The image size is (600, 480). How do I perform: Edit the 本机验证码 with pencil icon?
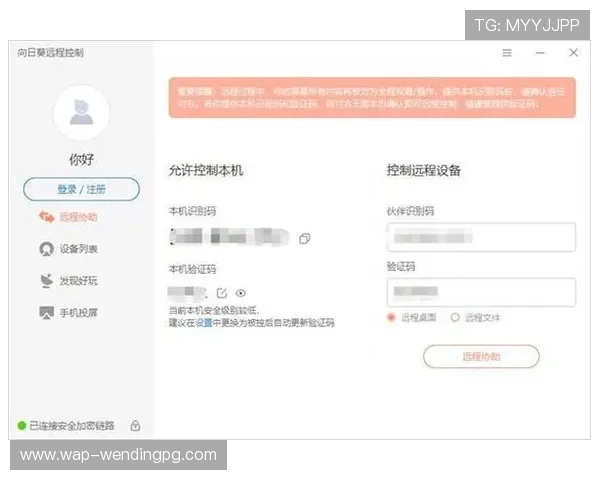[222, 293]
